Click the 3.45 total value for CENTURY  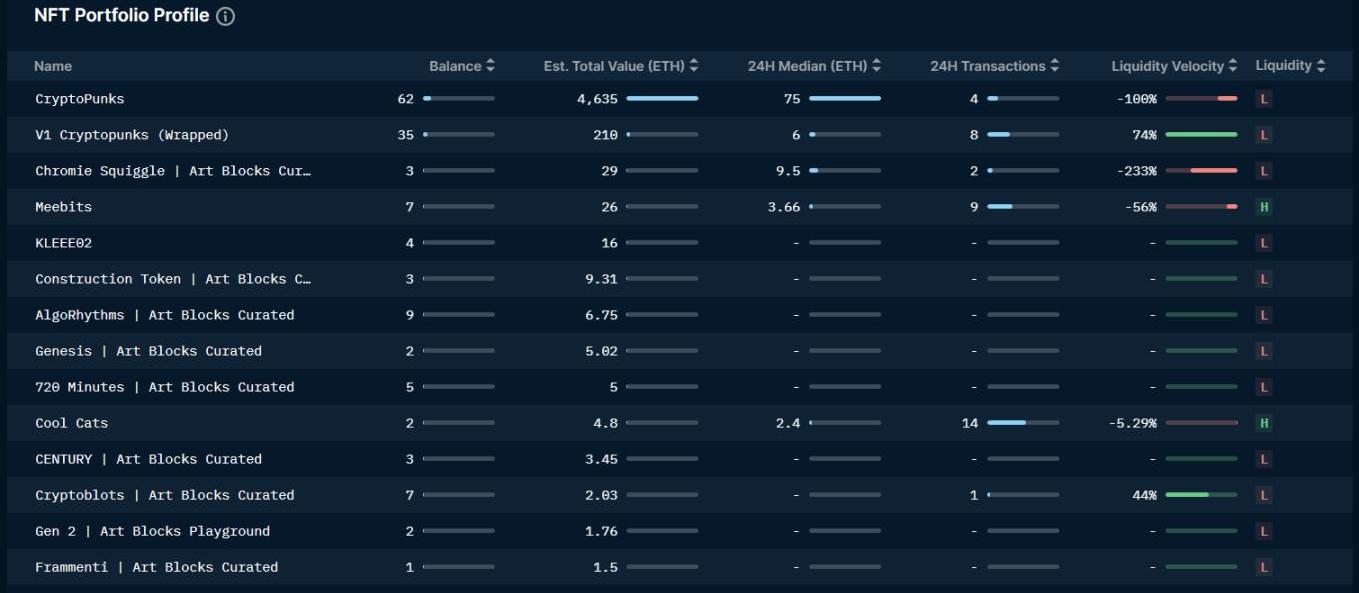click(601, 459)
